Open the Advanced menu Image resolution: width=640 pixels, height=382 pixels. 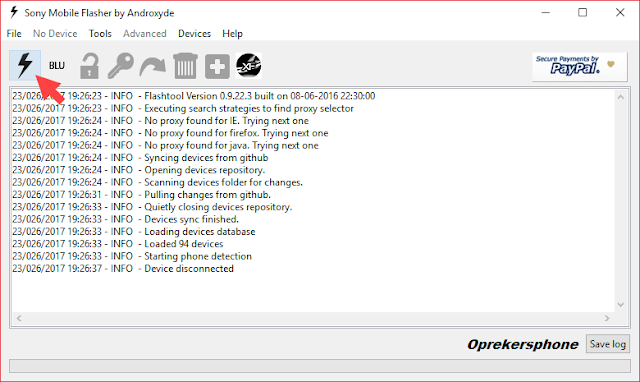[x=145, y=33]
